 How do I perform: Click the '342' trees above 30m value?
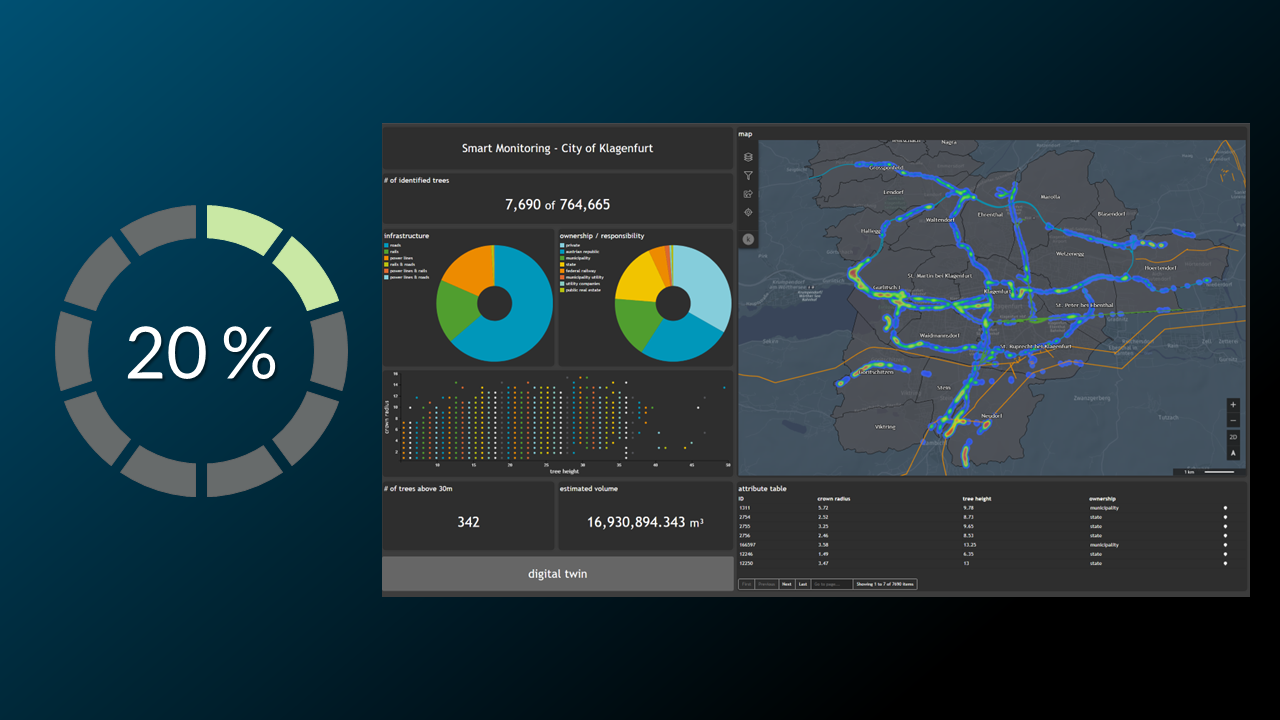(x=468, y=522)
